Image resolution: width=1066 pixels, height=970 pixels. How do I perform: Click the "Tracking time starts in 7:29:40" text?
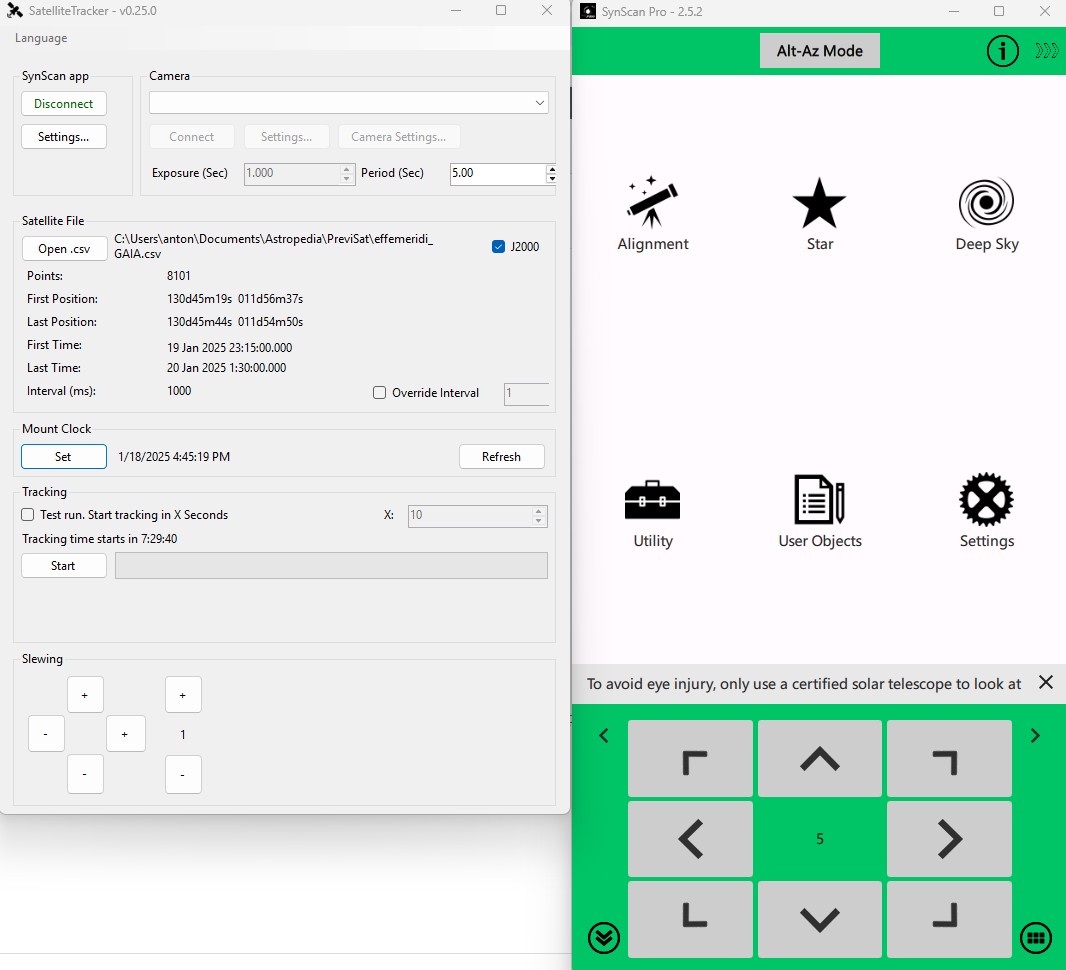99,539
